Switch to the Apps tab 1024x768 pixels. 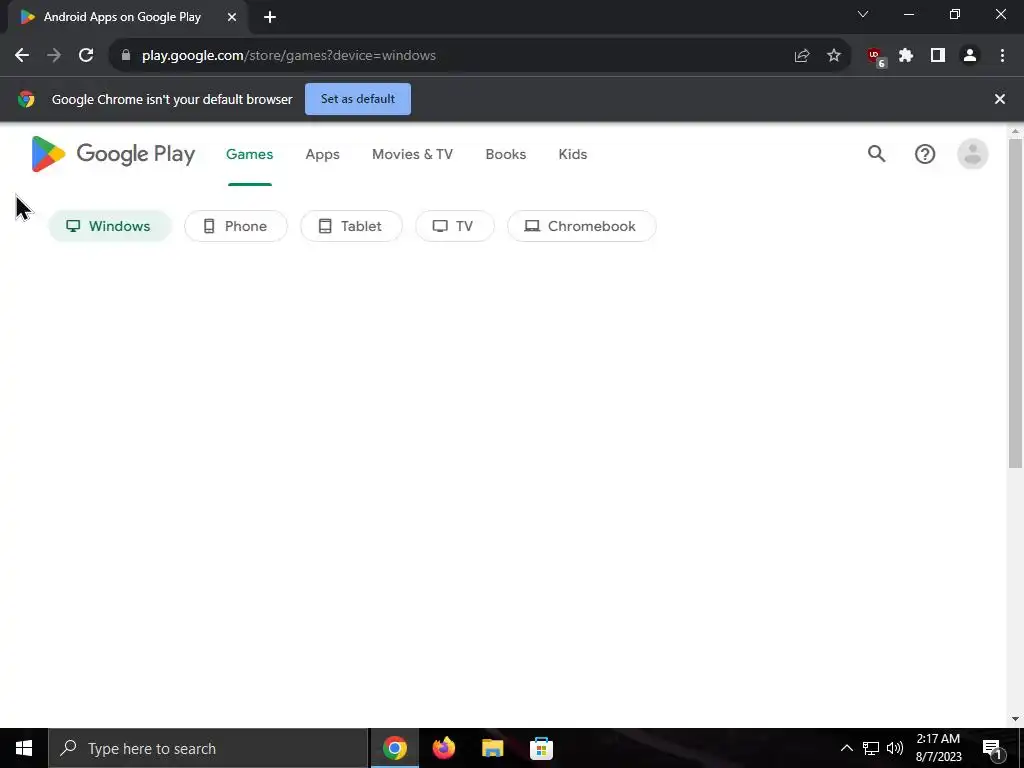(x=323, y=154)
